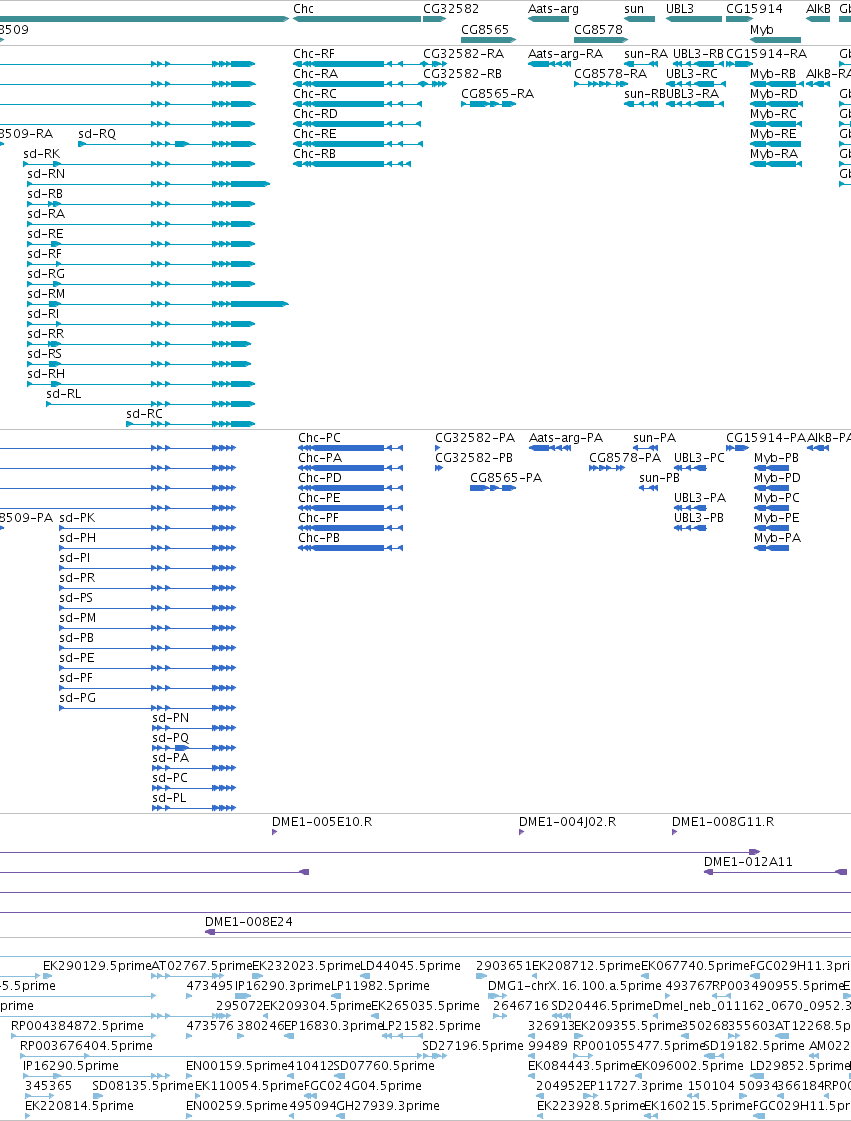Select protein sd-PG

pyautogui.click(x=147, y=708)
